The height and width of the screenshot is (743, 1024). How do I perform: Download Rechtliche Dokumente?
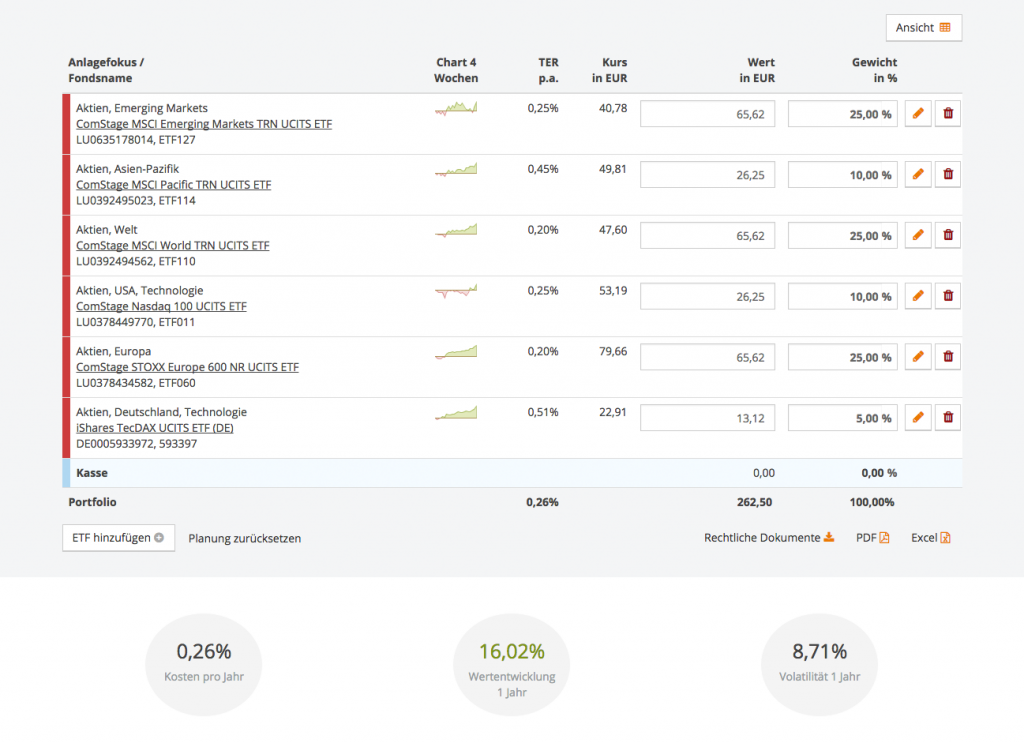(769, 537)
